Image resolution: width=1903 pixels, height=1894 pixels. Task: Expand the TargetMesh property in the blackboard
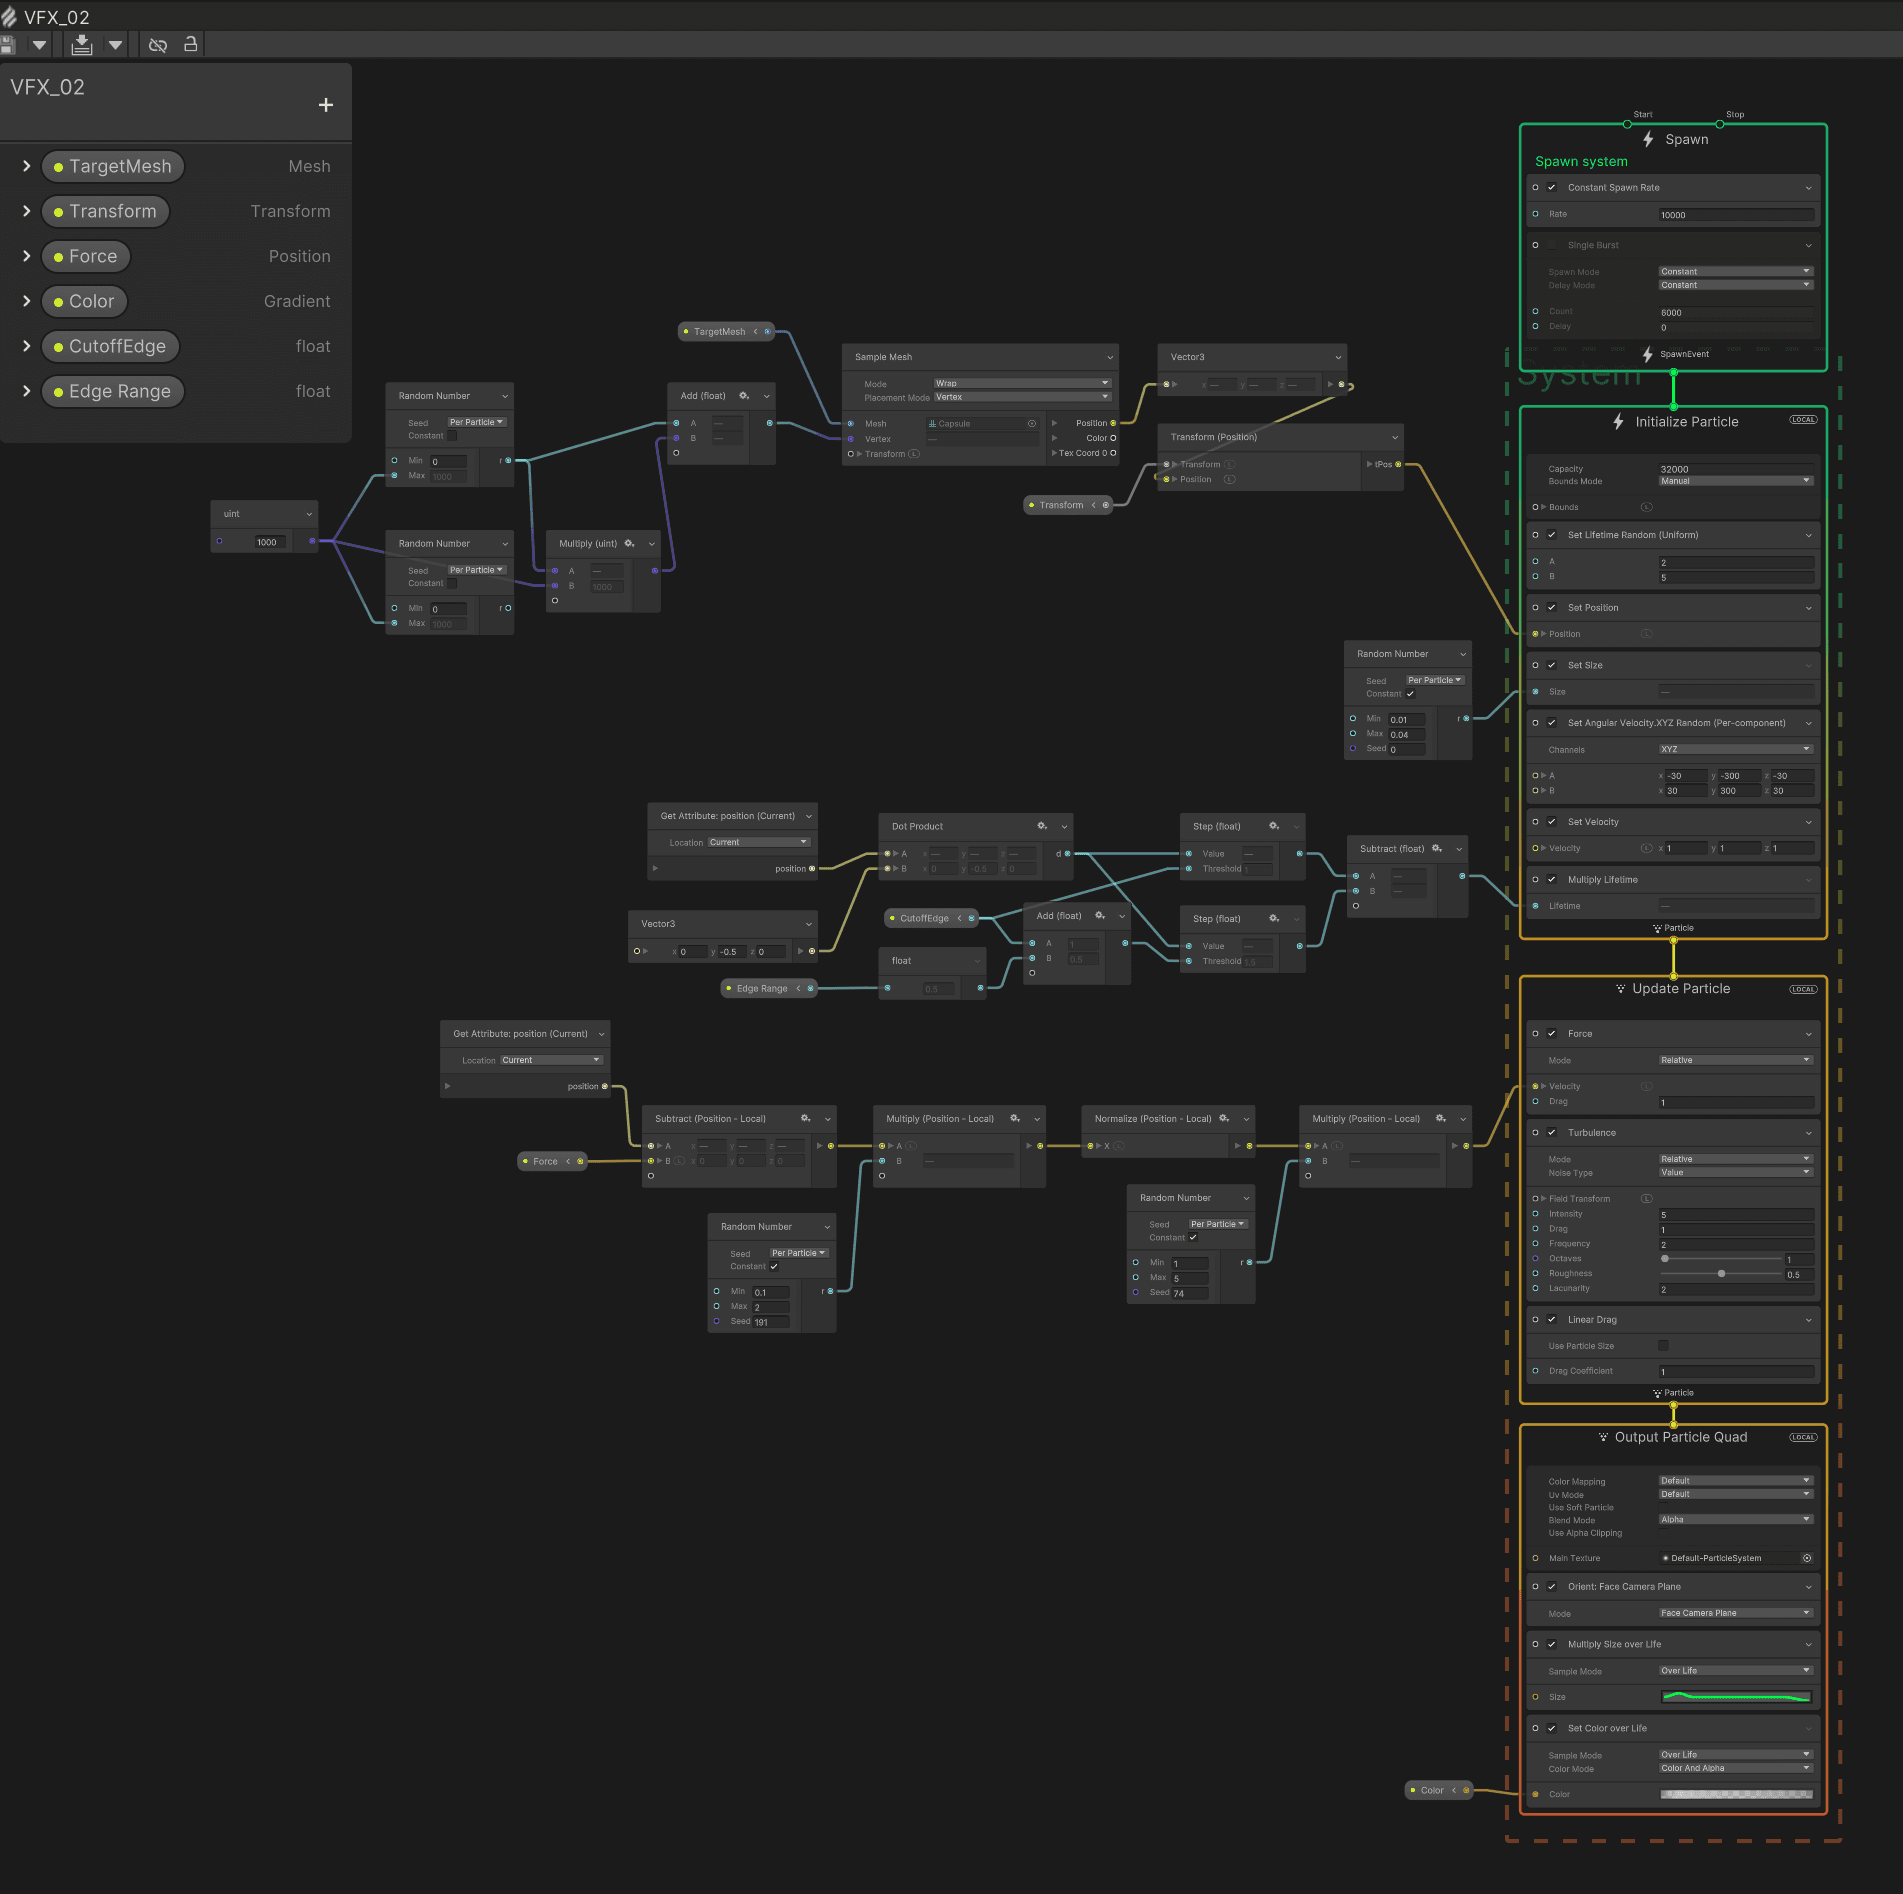click(x=26, y=166)
